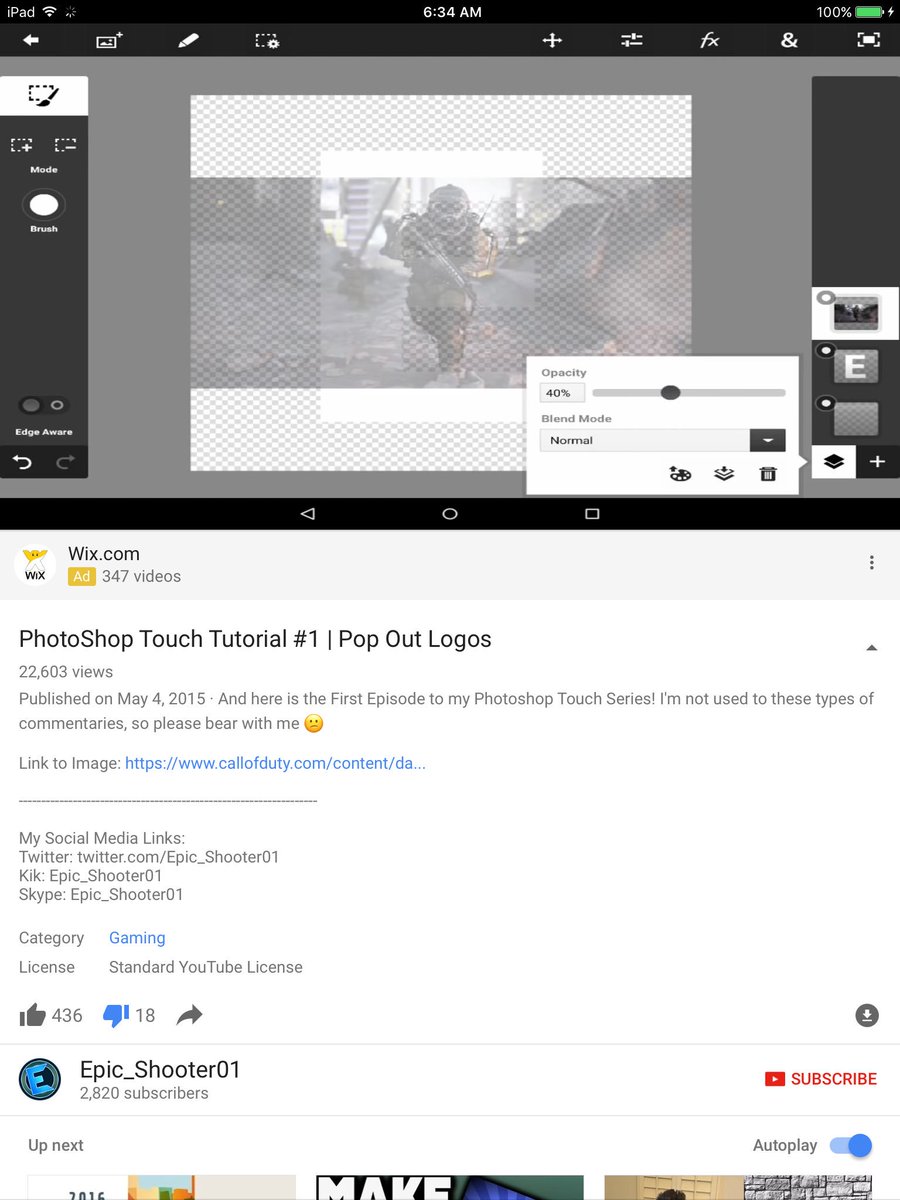Image resolution: width=900 pixels, height=1200 pixels.
Task: Open the Blend Mode dropdown arrow
Action: (x=768, y=440)
